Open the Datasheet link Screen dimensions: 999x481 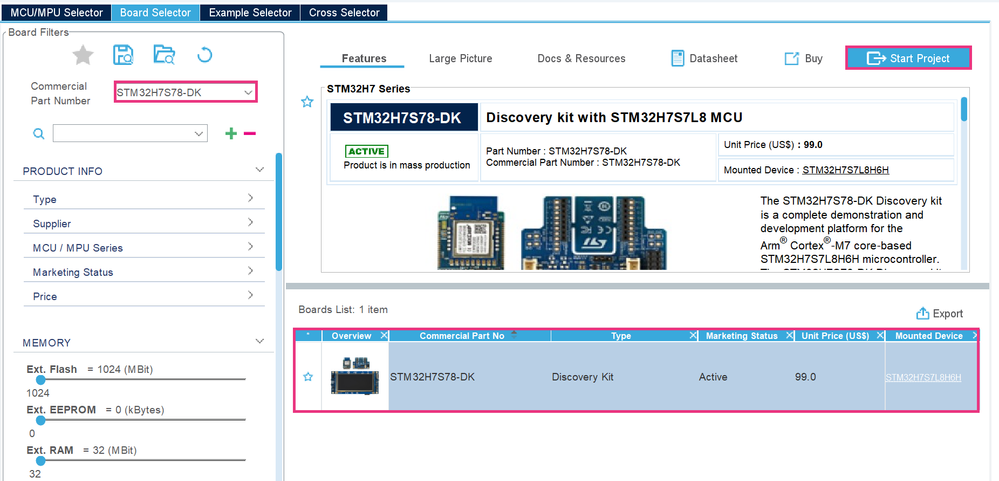point(714,58)
